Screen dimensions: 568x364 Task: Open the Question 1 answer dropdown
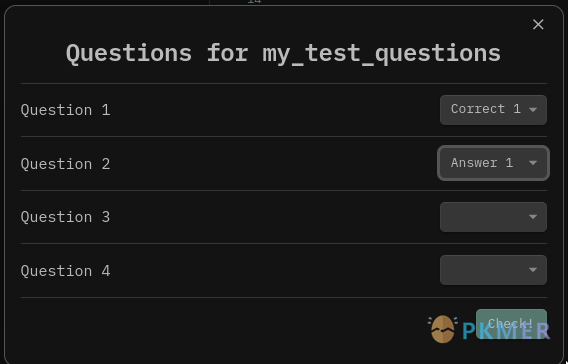click(493, 110)
